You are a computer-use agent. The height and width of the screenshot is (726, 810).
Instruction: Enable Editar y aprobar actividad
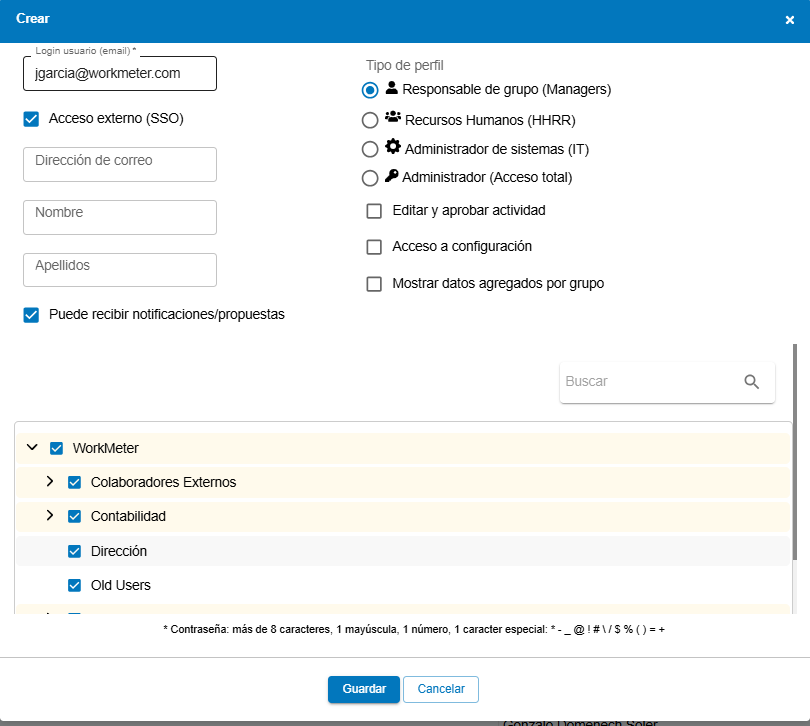(x=374, y=211)
